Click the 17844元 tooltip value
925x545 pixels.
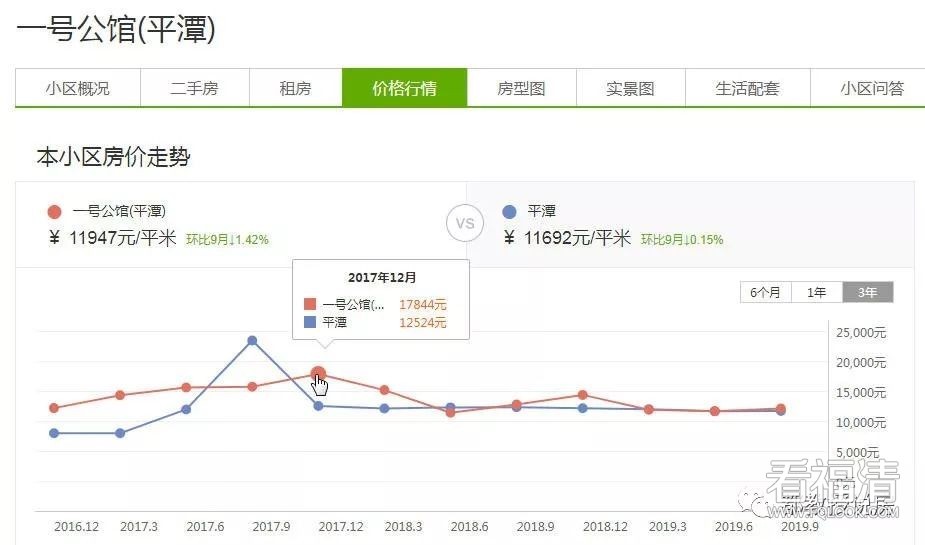(422, 304)
